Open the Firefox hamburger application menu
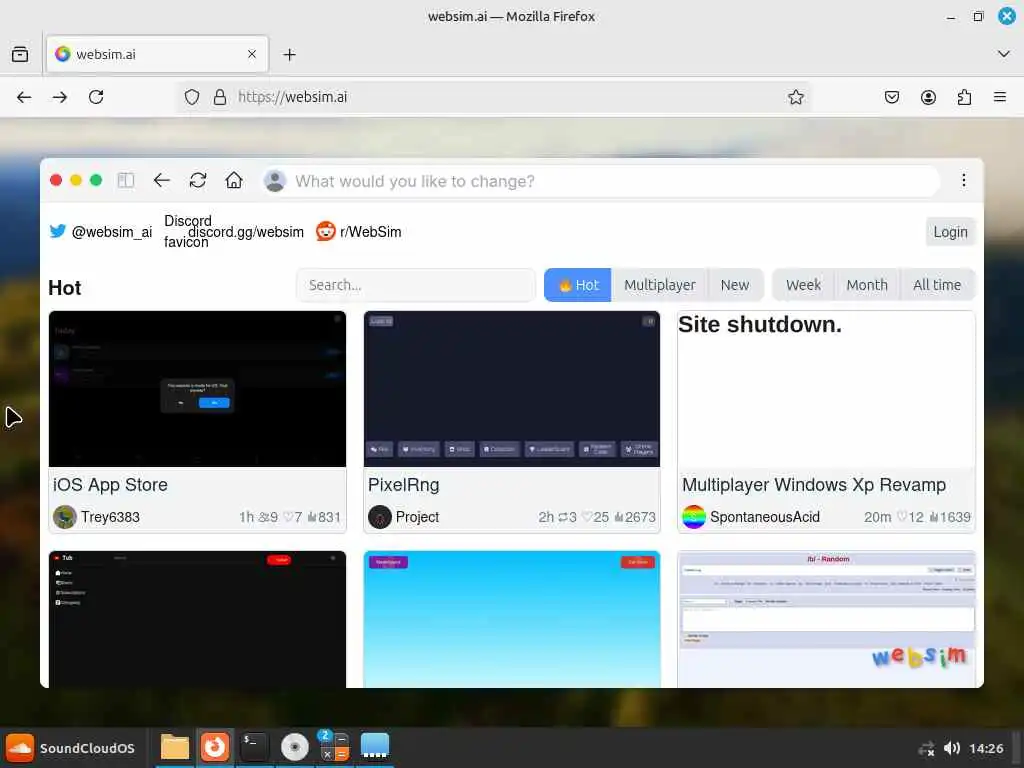The width and height of the screenshot is (1024, 768). 1000,97
